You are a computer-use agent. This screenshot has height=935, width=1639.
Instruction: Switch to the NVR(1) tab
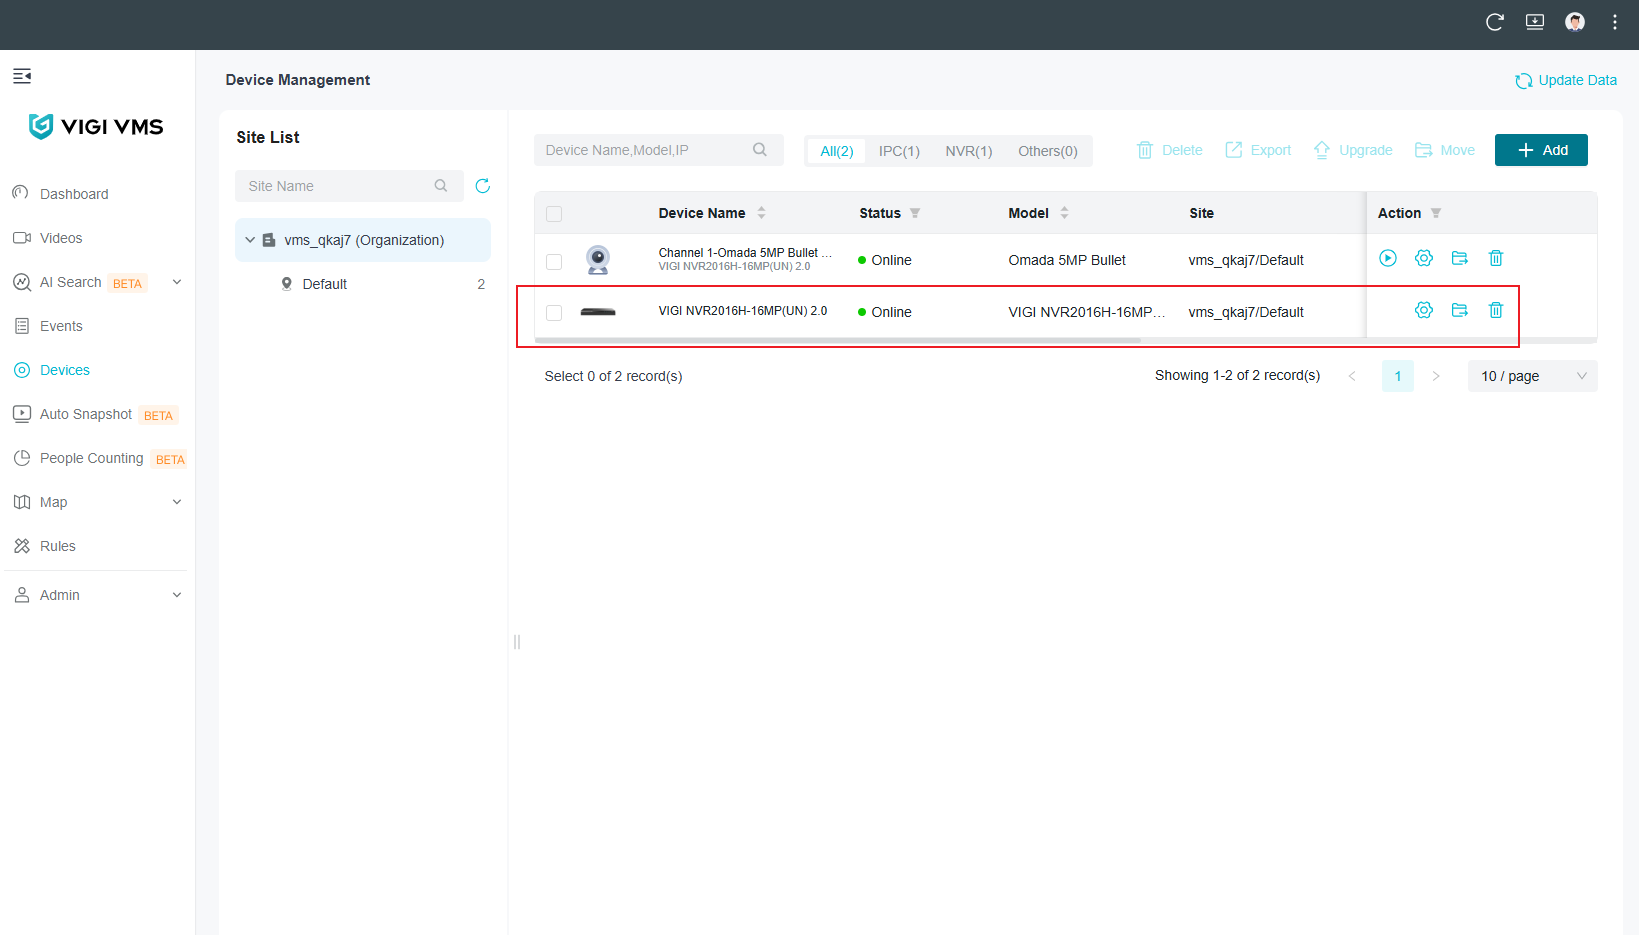pos(969,151)
